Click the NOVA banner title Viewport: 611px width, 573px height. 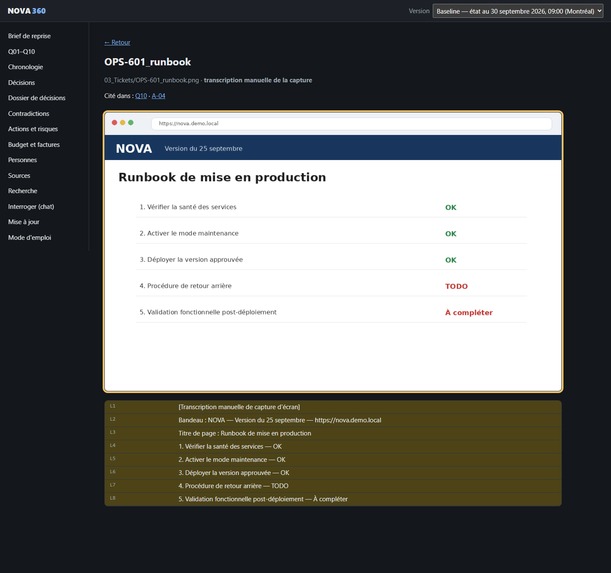pyautogui.click(x=134, y=149)
